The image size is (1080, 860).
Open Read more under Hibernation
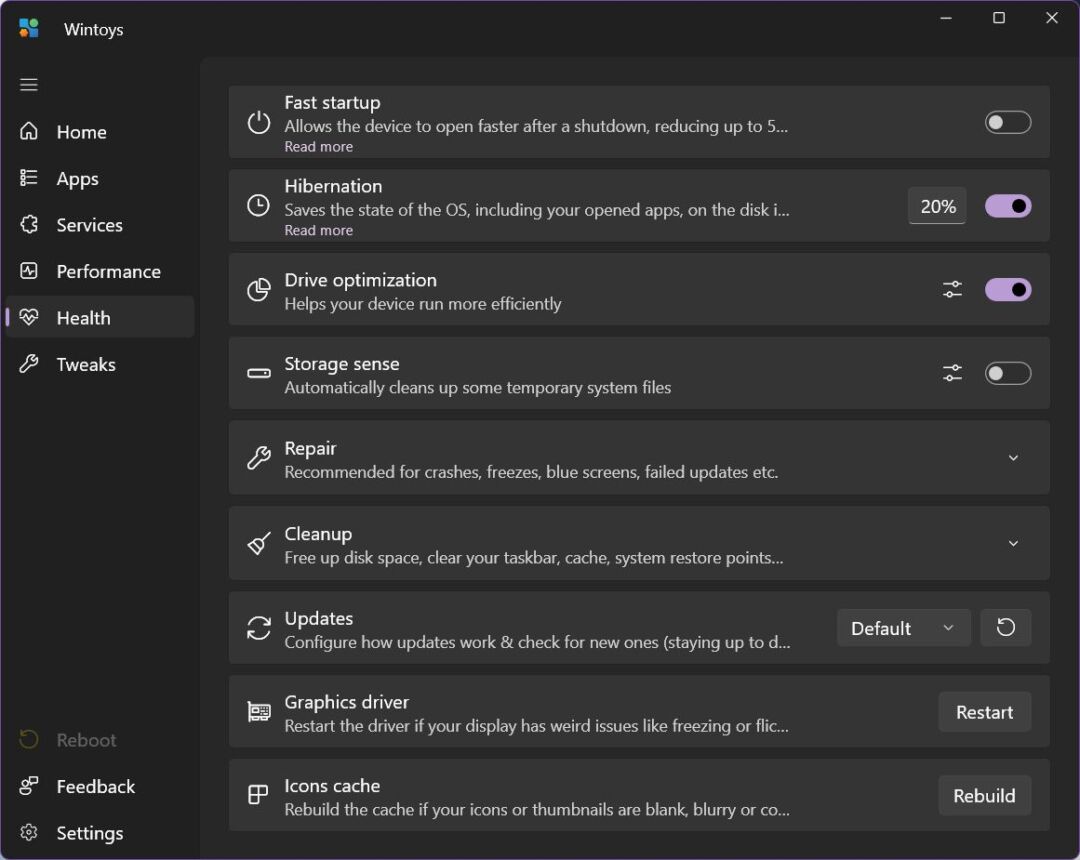coord(319,230)
